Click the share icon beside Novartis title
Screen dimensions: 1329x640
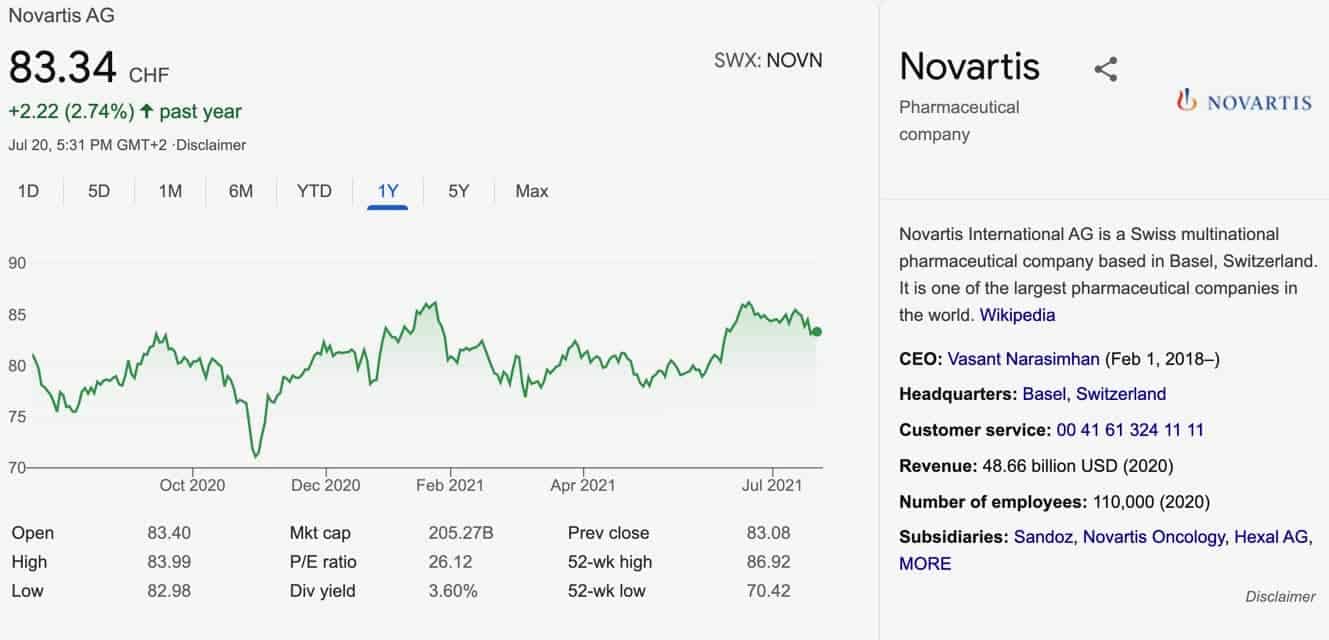pos(1105,69)
